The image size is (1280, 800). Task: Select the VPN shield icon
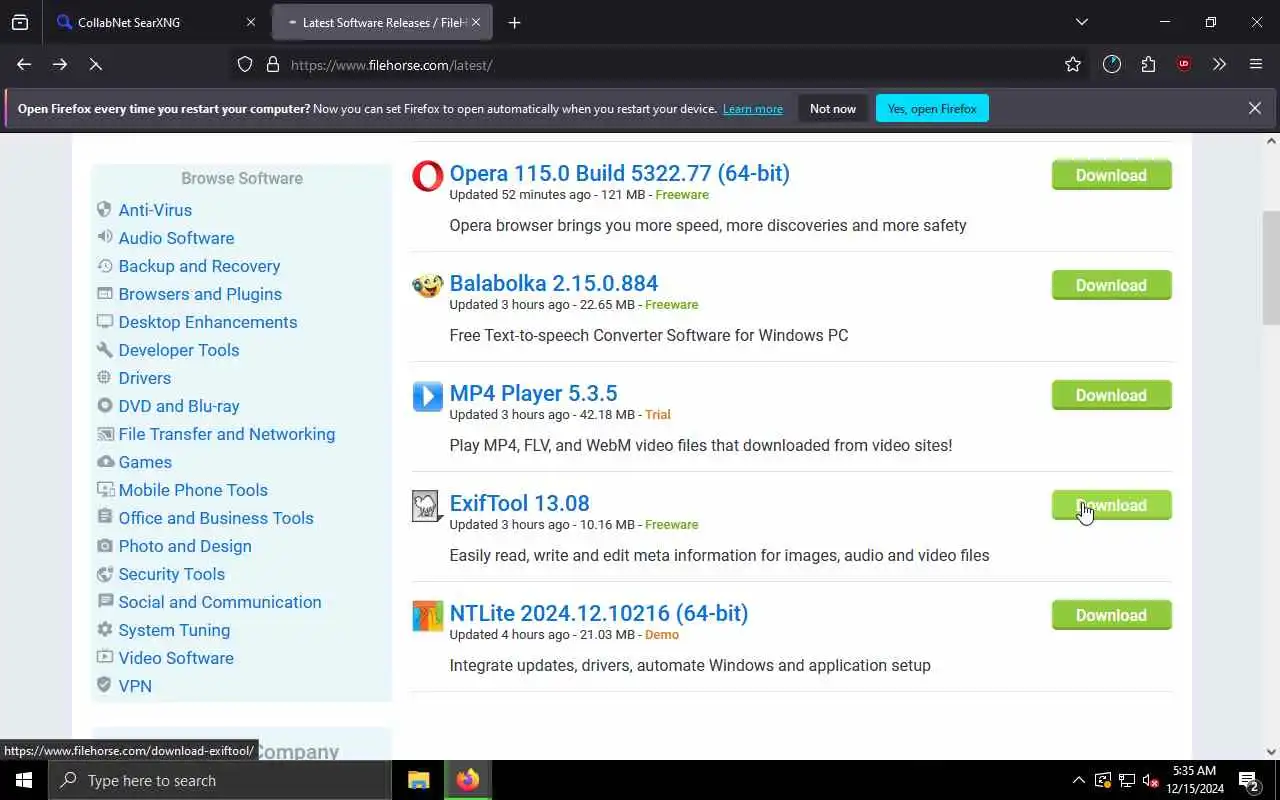click(104, 686)
